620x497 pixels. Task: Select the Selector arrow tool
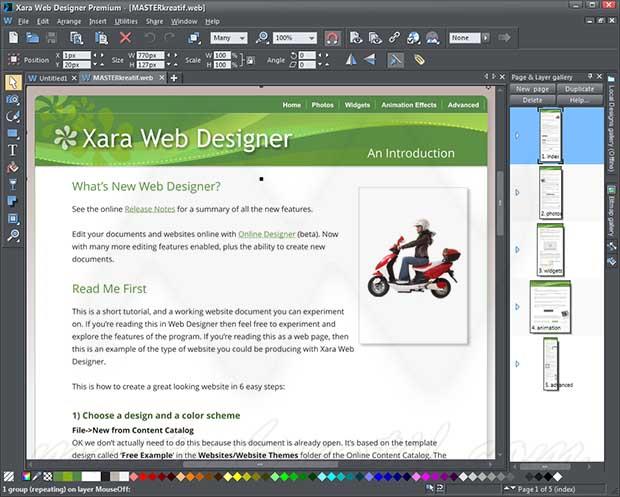coord(13,82)
